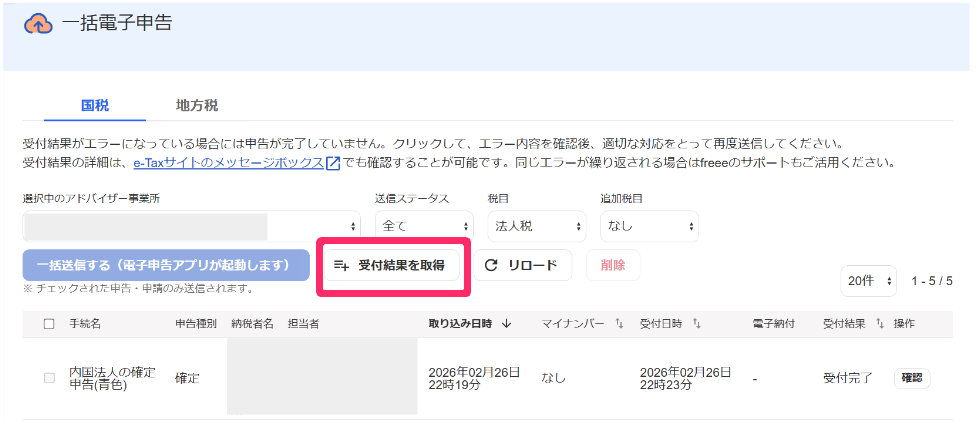Click the 受付完了 status text

848,378
